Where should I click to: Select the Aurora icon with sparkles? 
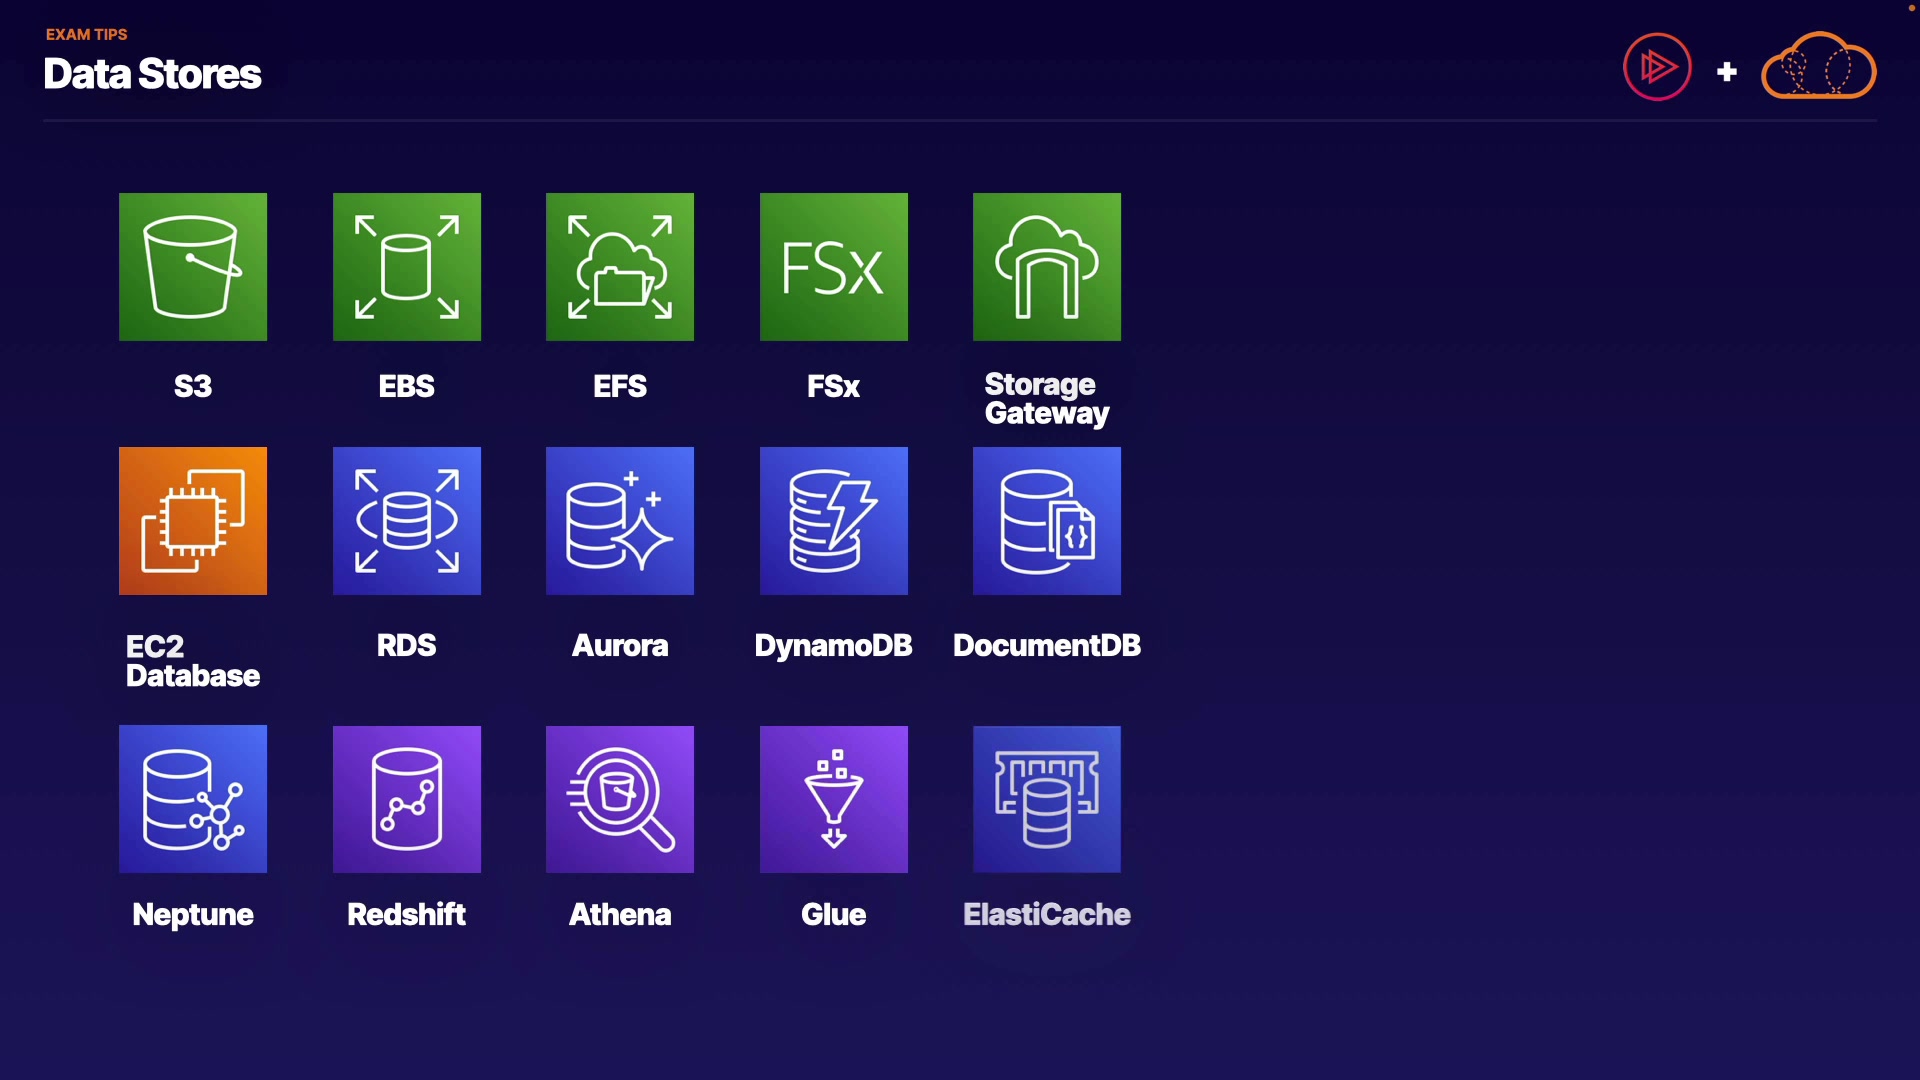[x=620, y=521]
